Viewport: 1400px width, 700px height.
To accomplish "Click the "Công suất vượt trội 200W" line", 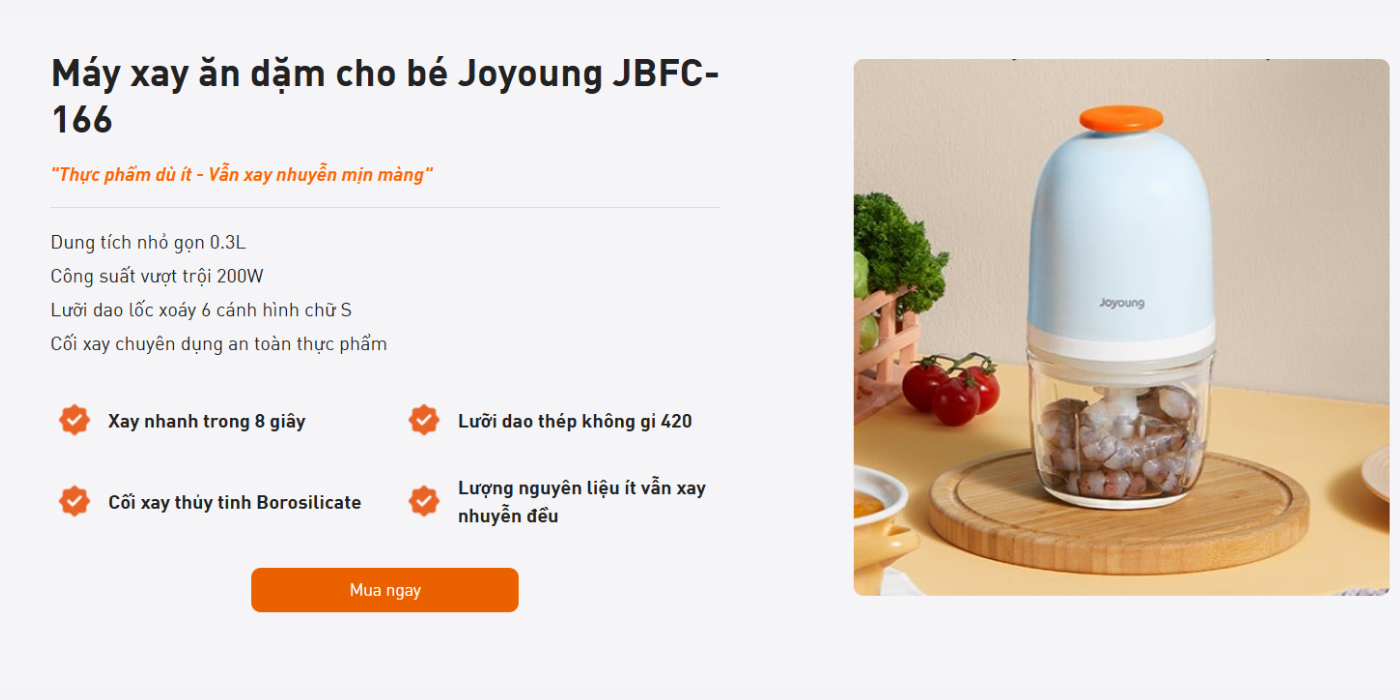I will click(x=157, y=276).
